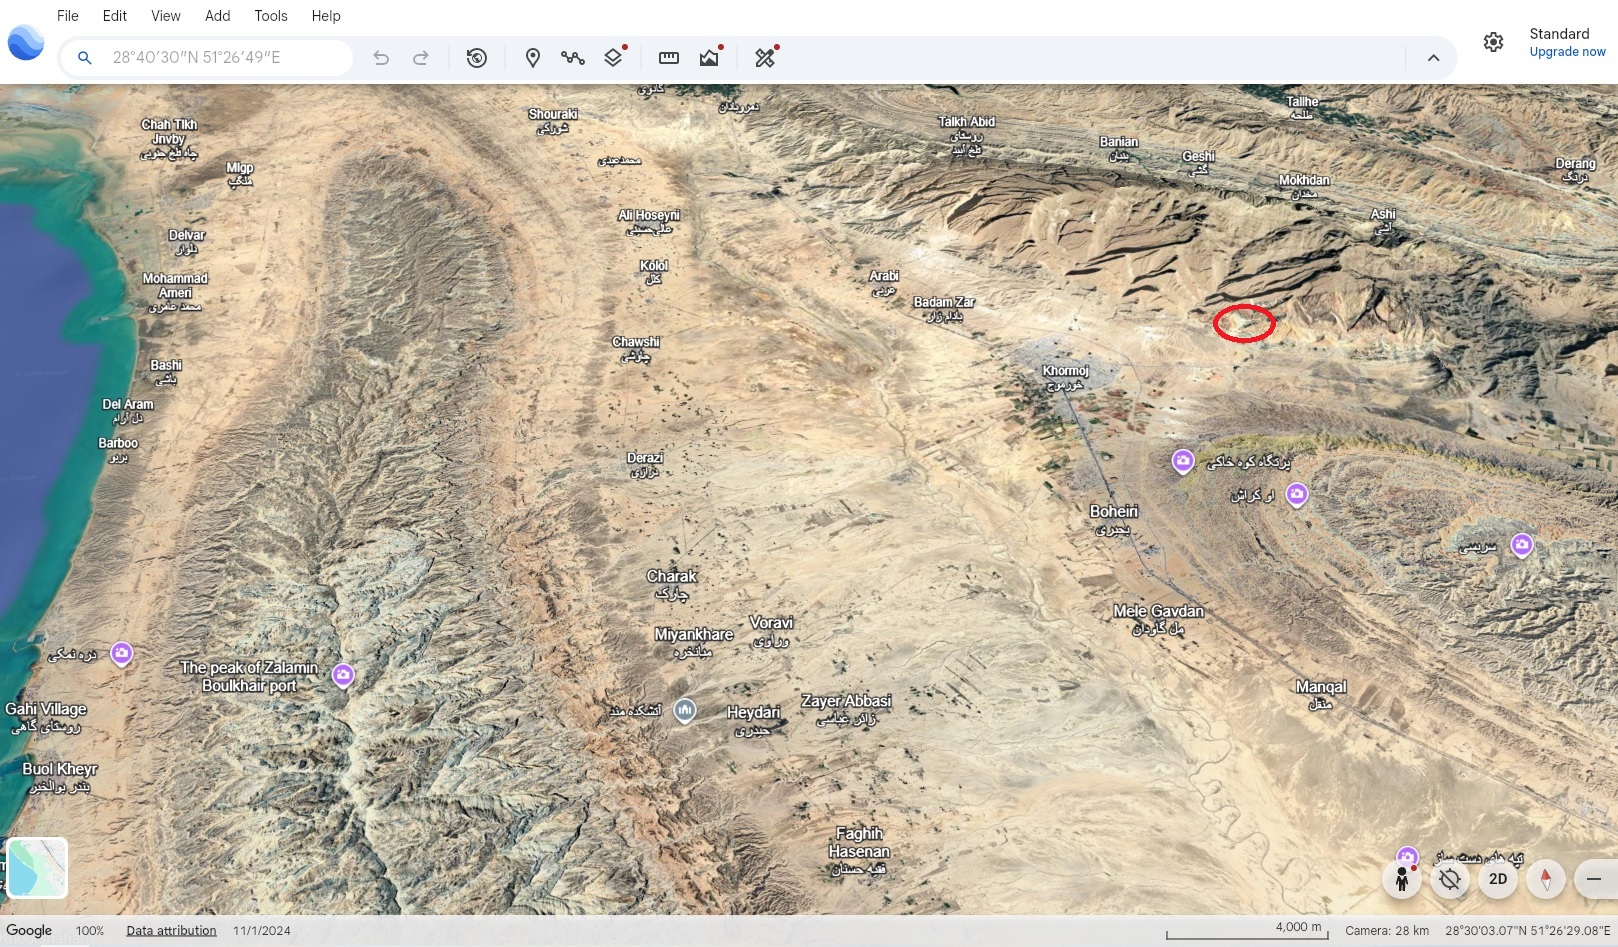Click the Google logo in status bar
Screen dimensions: 1618x947
point(29,930)
